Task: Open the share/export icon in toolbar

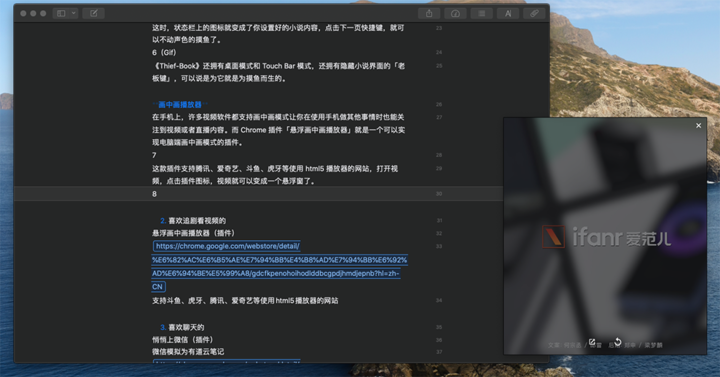Action: coord(429,14)
